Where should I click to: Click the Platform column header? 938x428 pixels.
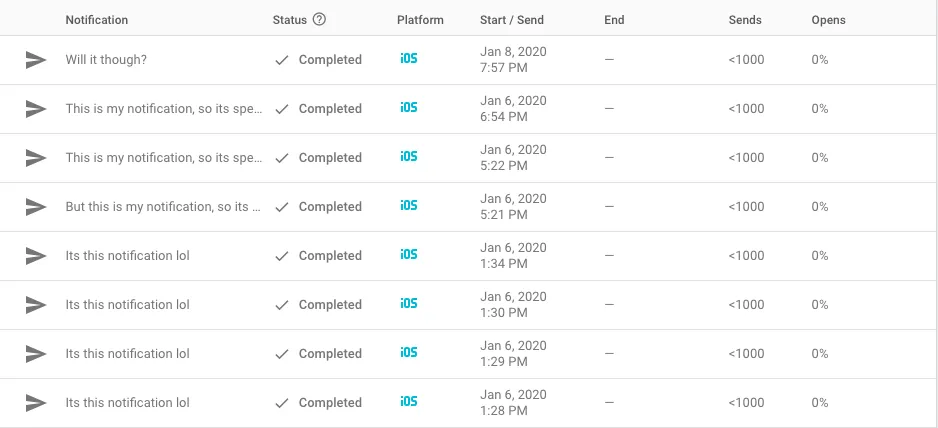click(420, 20)
